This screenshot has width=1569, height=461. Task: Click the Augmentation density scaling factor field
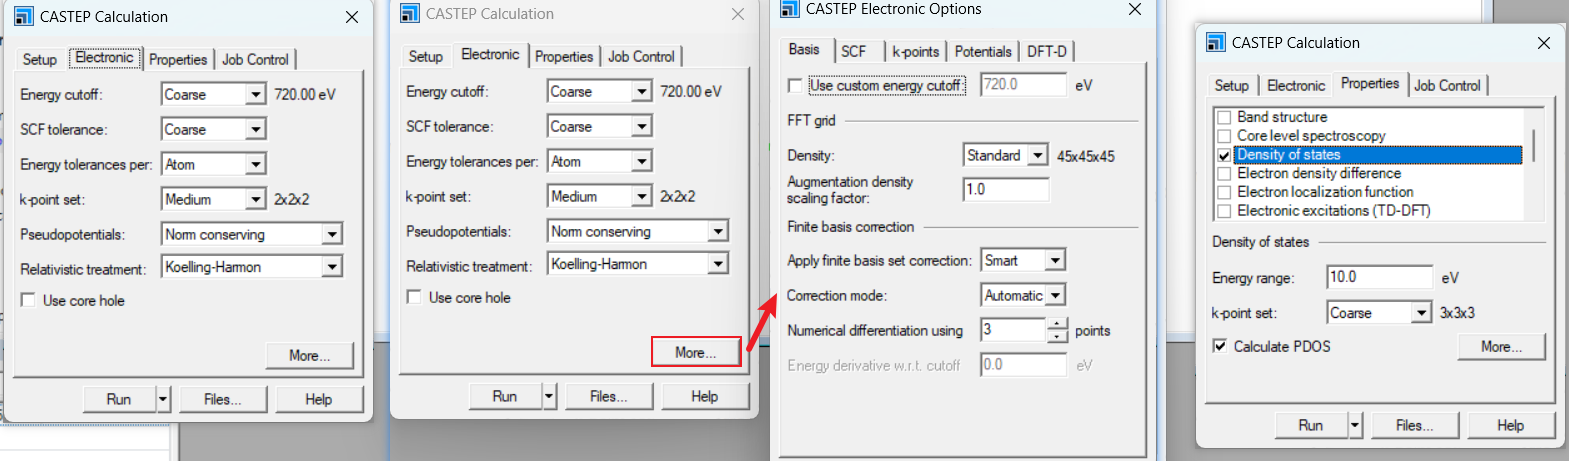tap(1005, 189)
